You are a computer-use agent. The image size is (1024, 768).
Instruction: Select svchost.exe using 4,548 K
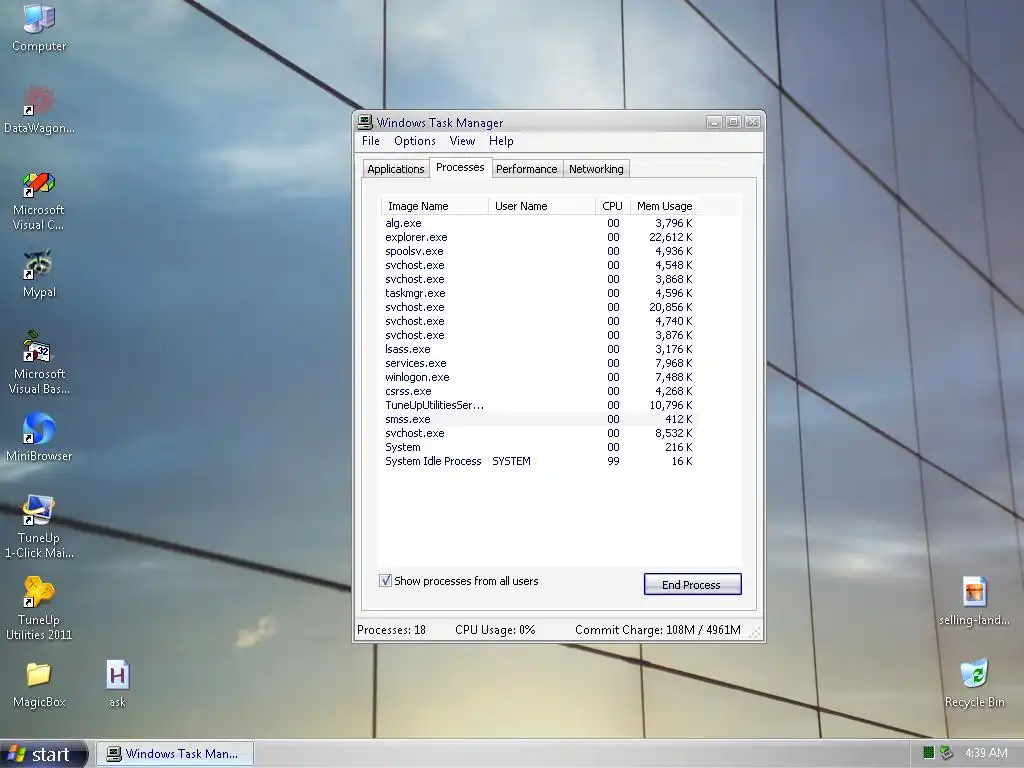click(x=539, y=265)
